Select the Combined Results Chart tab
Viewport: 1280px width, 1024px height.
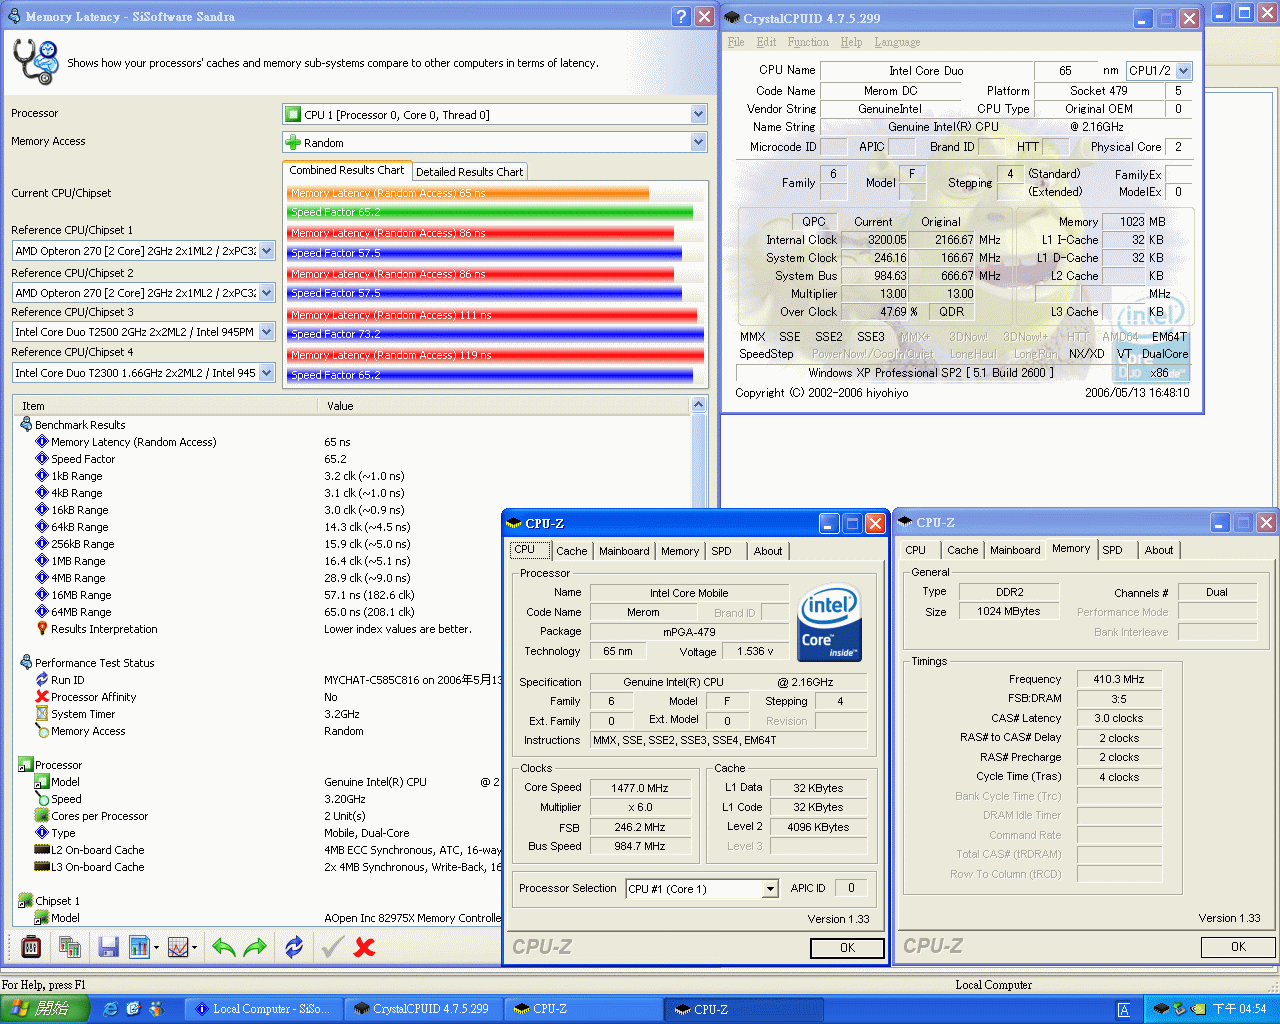(347, 170)
